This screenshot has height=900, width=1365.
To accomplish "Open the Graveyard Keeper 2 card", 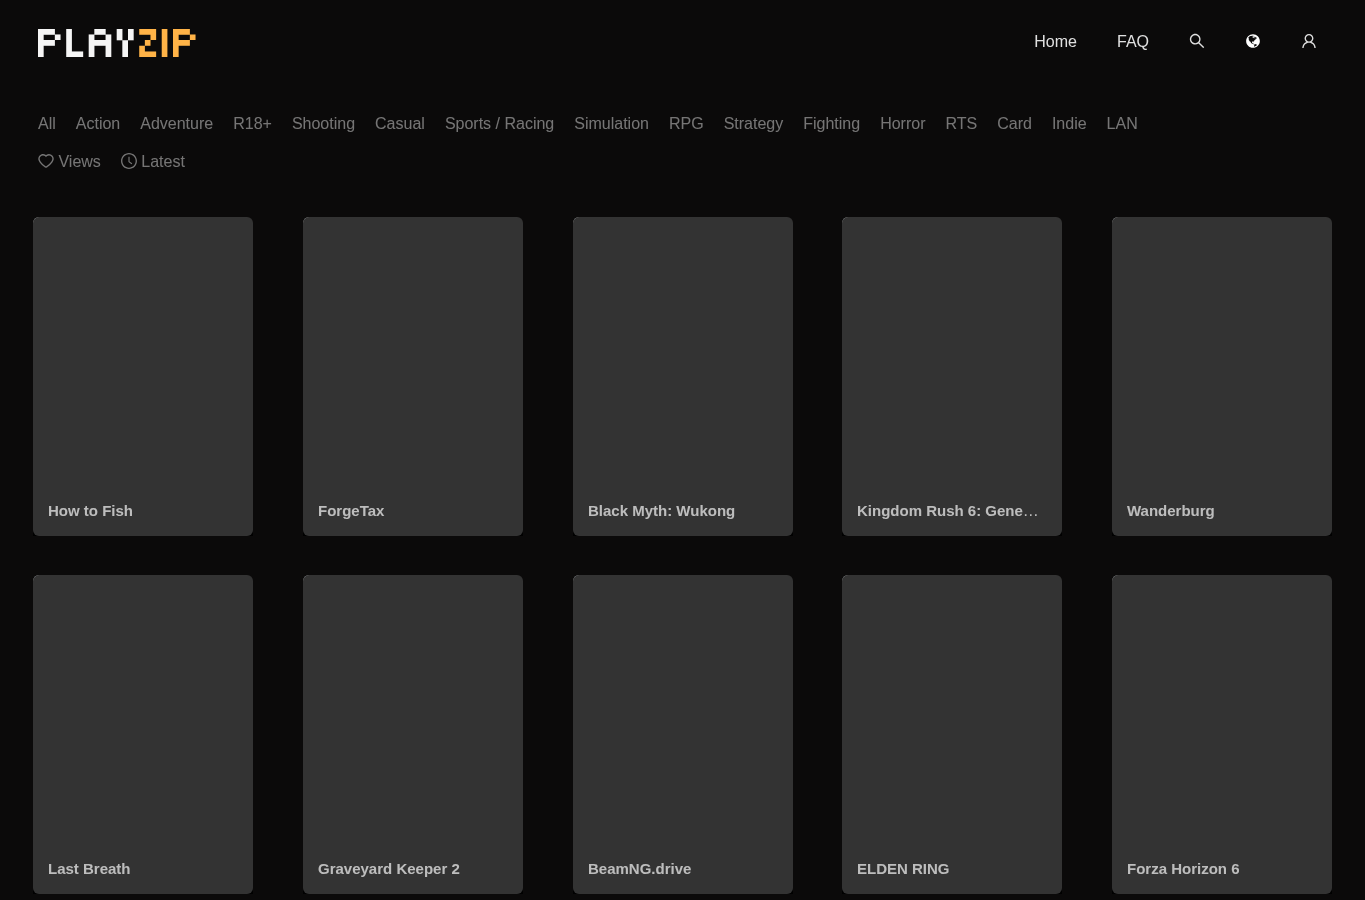I will point(413,734).
